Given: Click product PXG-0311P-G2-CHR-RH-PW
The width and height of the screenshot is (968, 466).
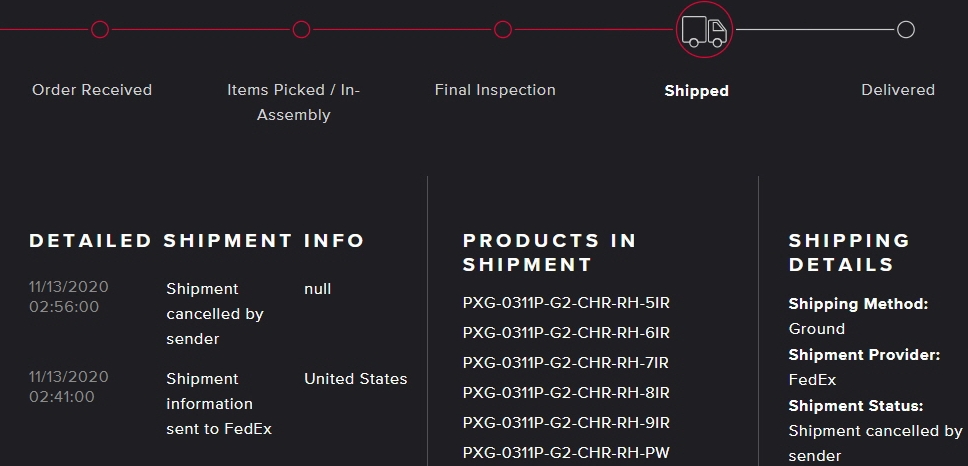Looking at the screenshot, I should 566,453.
